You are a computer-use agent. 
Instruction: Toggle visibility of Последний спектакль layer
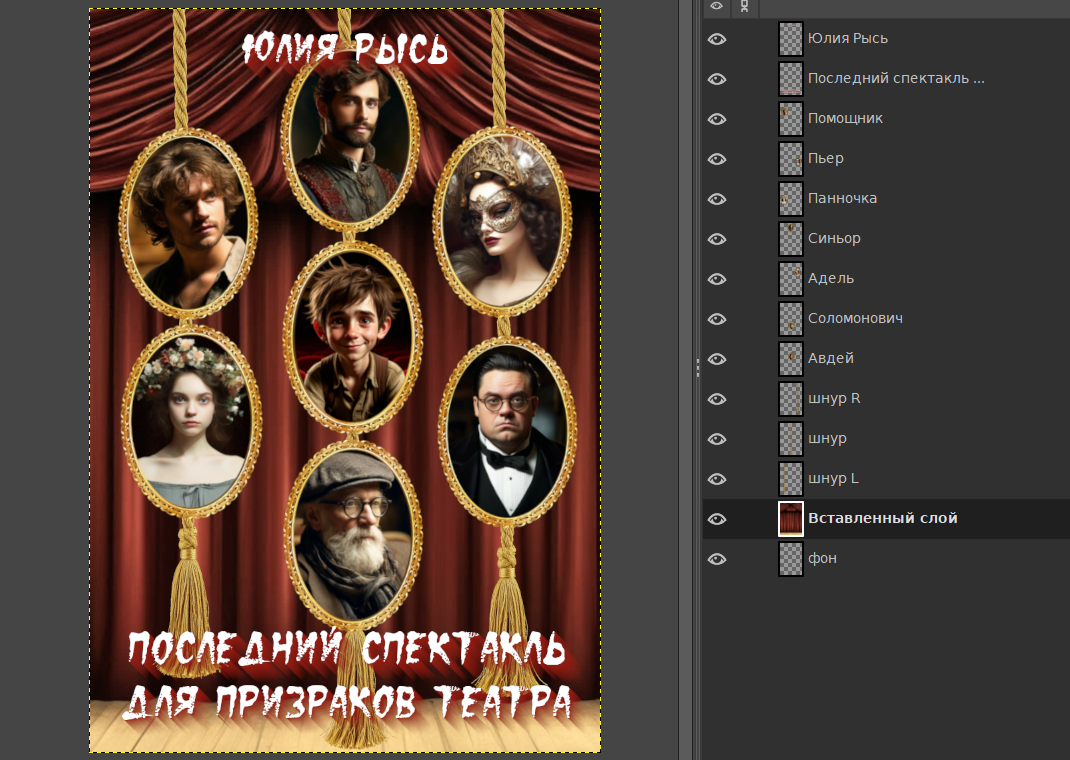(x=717, y=79)
